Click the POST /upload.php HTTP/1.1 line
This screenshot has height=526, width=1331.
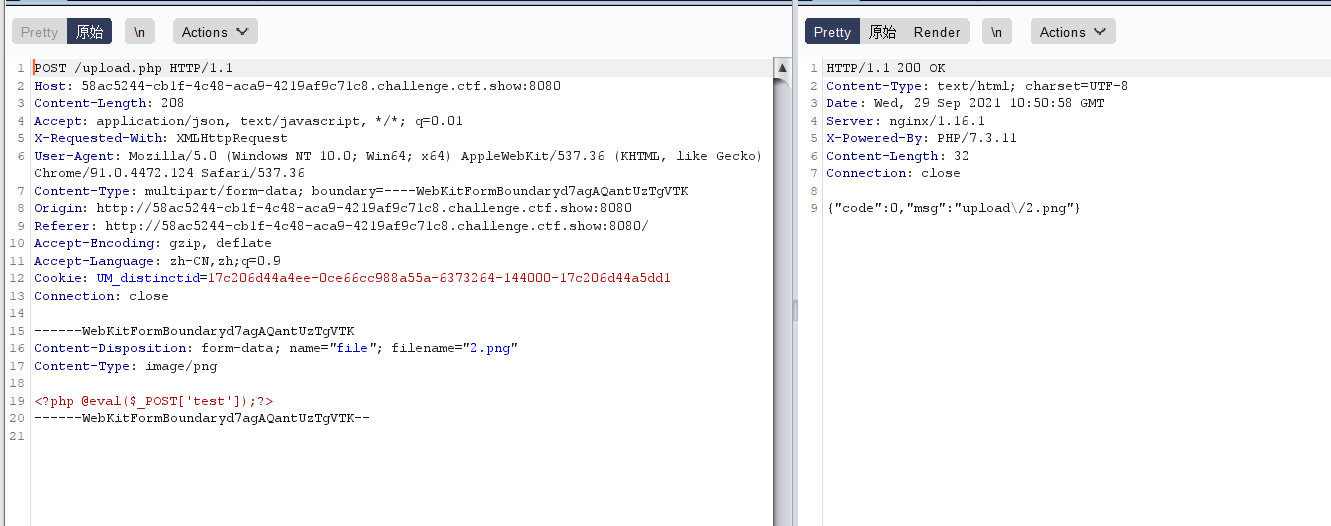point(133,68)
